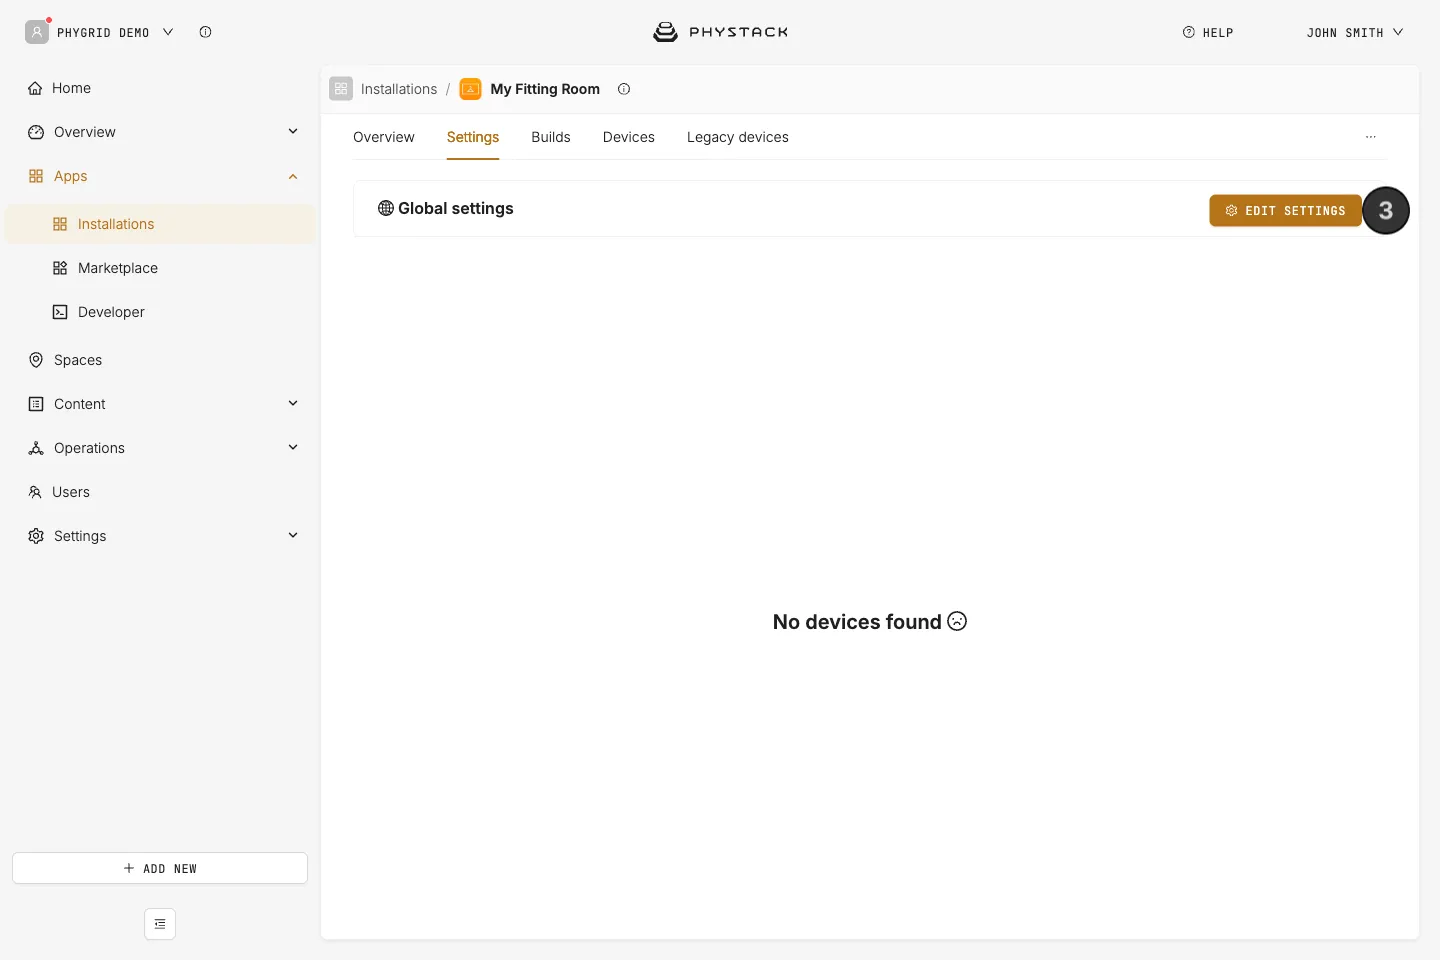Collapse the Apps section
This screenshot has width=1440, height=960.
pyautogui.click(x=293, y=176)
